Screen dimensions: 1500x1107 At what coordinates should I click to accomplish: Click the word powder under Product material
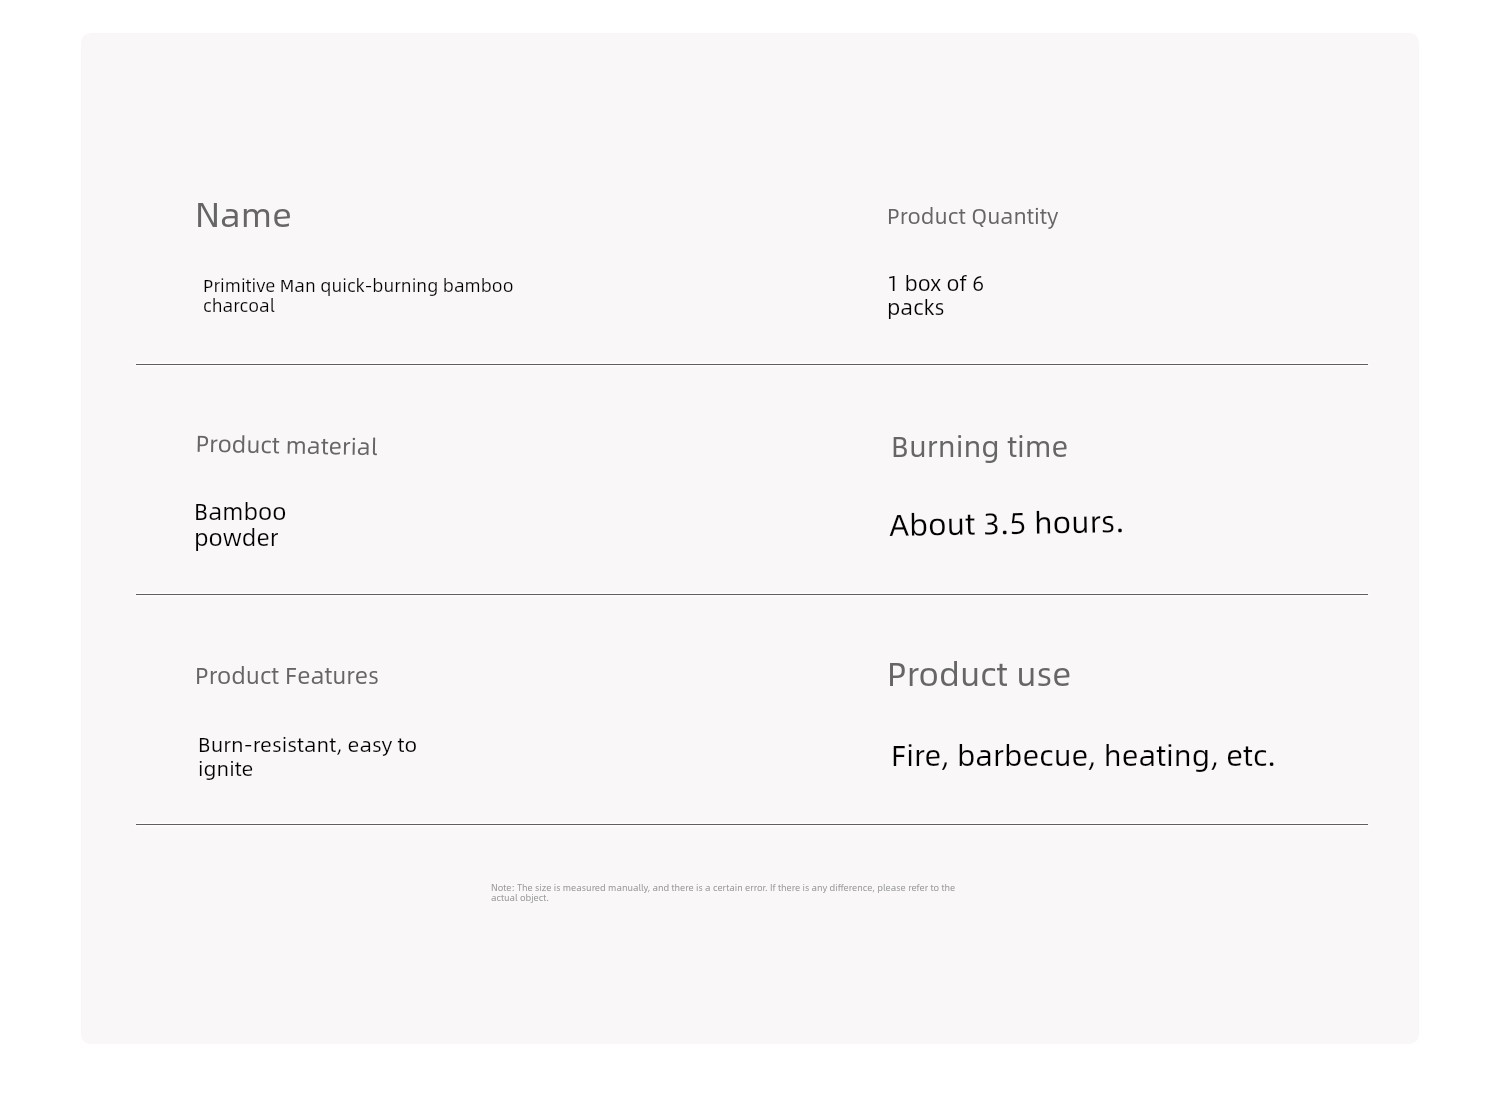[236, 539]
